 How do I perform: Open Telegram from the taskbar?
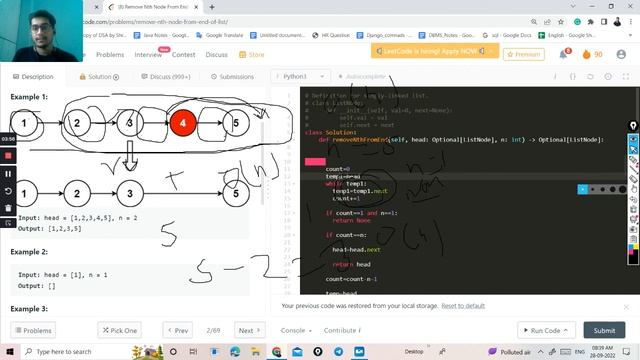point(338,351)
